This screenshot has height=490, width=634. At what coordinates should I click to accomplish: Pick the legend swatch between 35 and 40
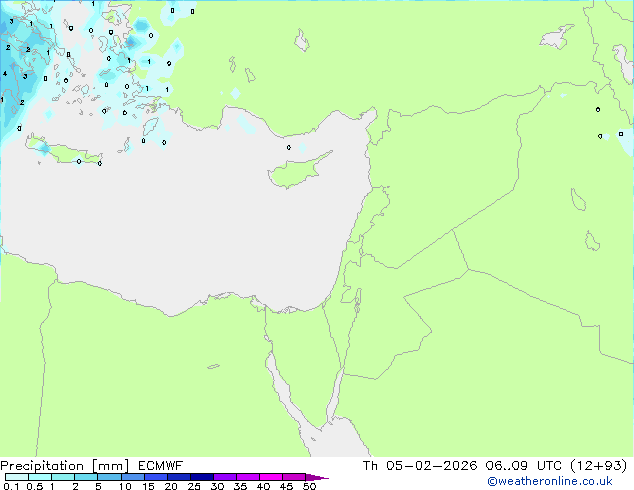click(247, 477)
